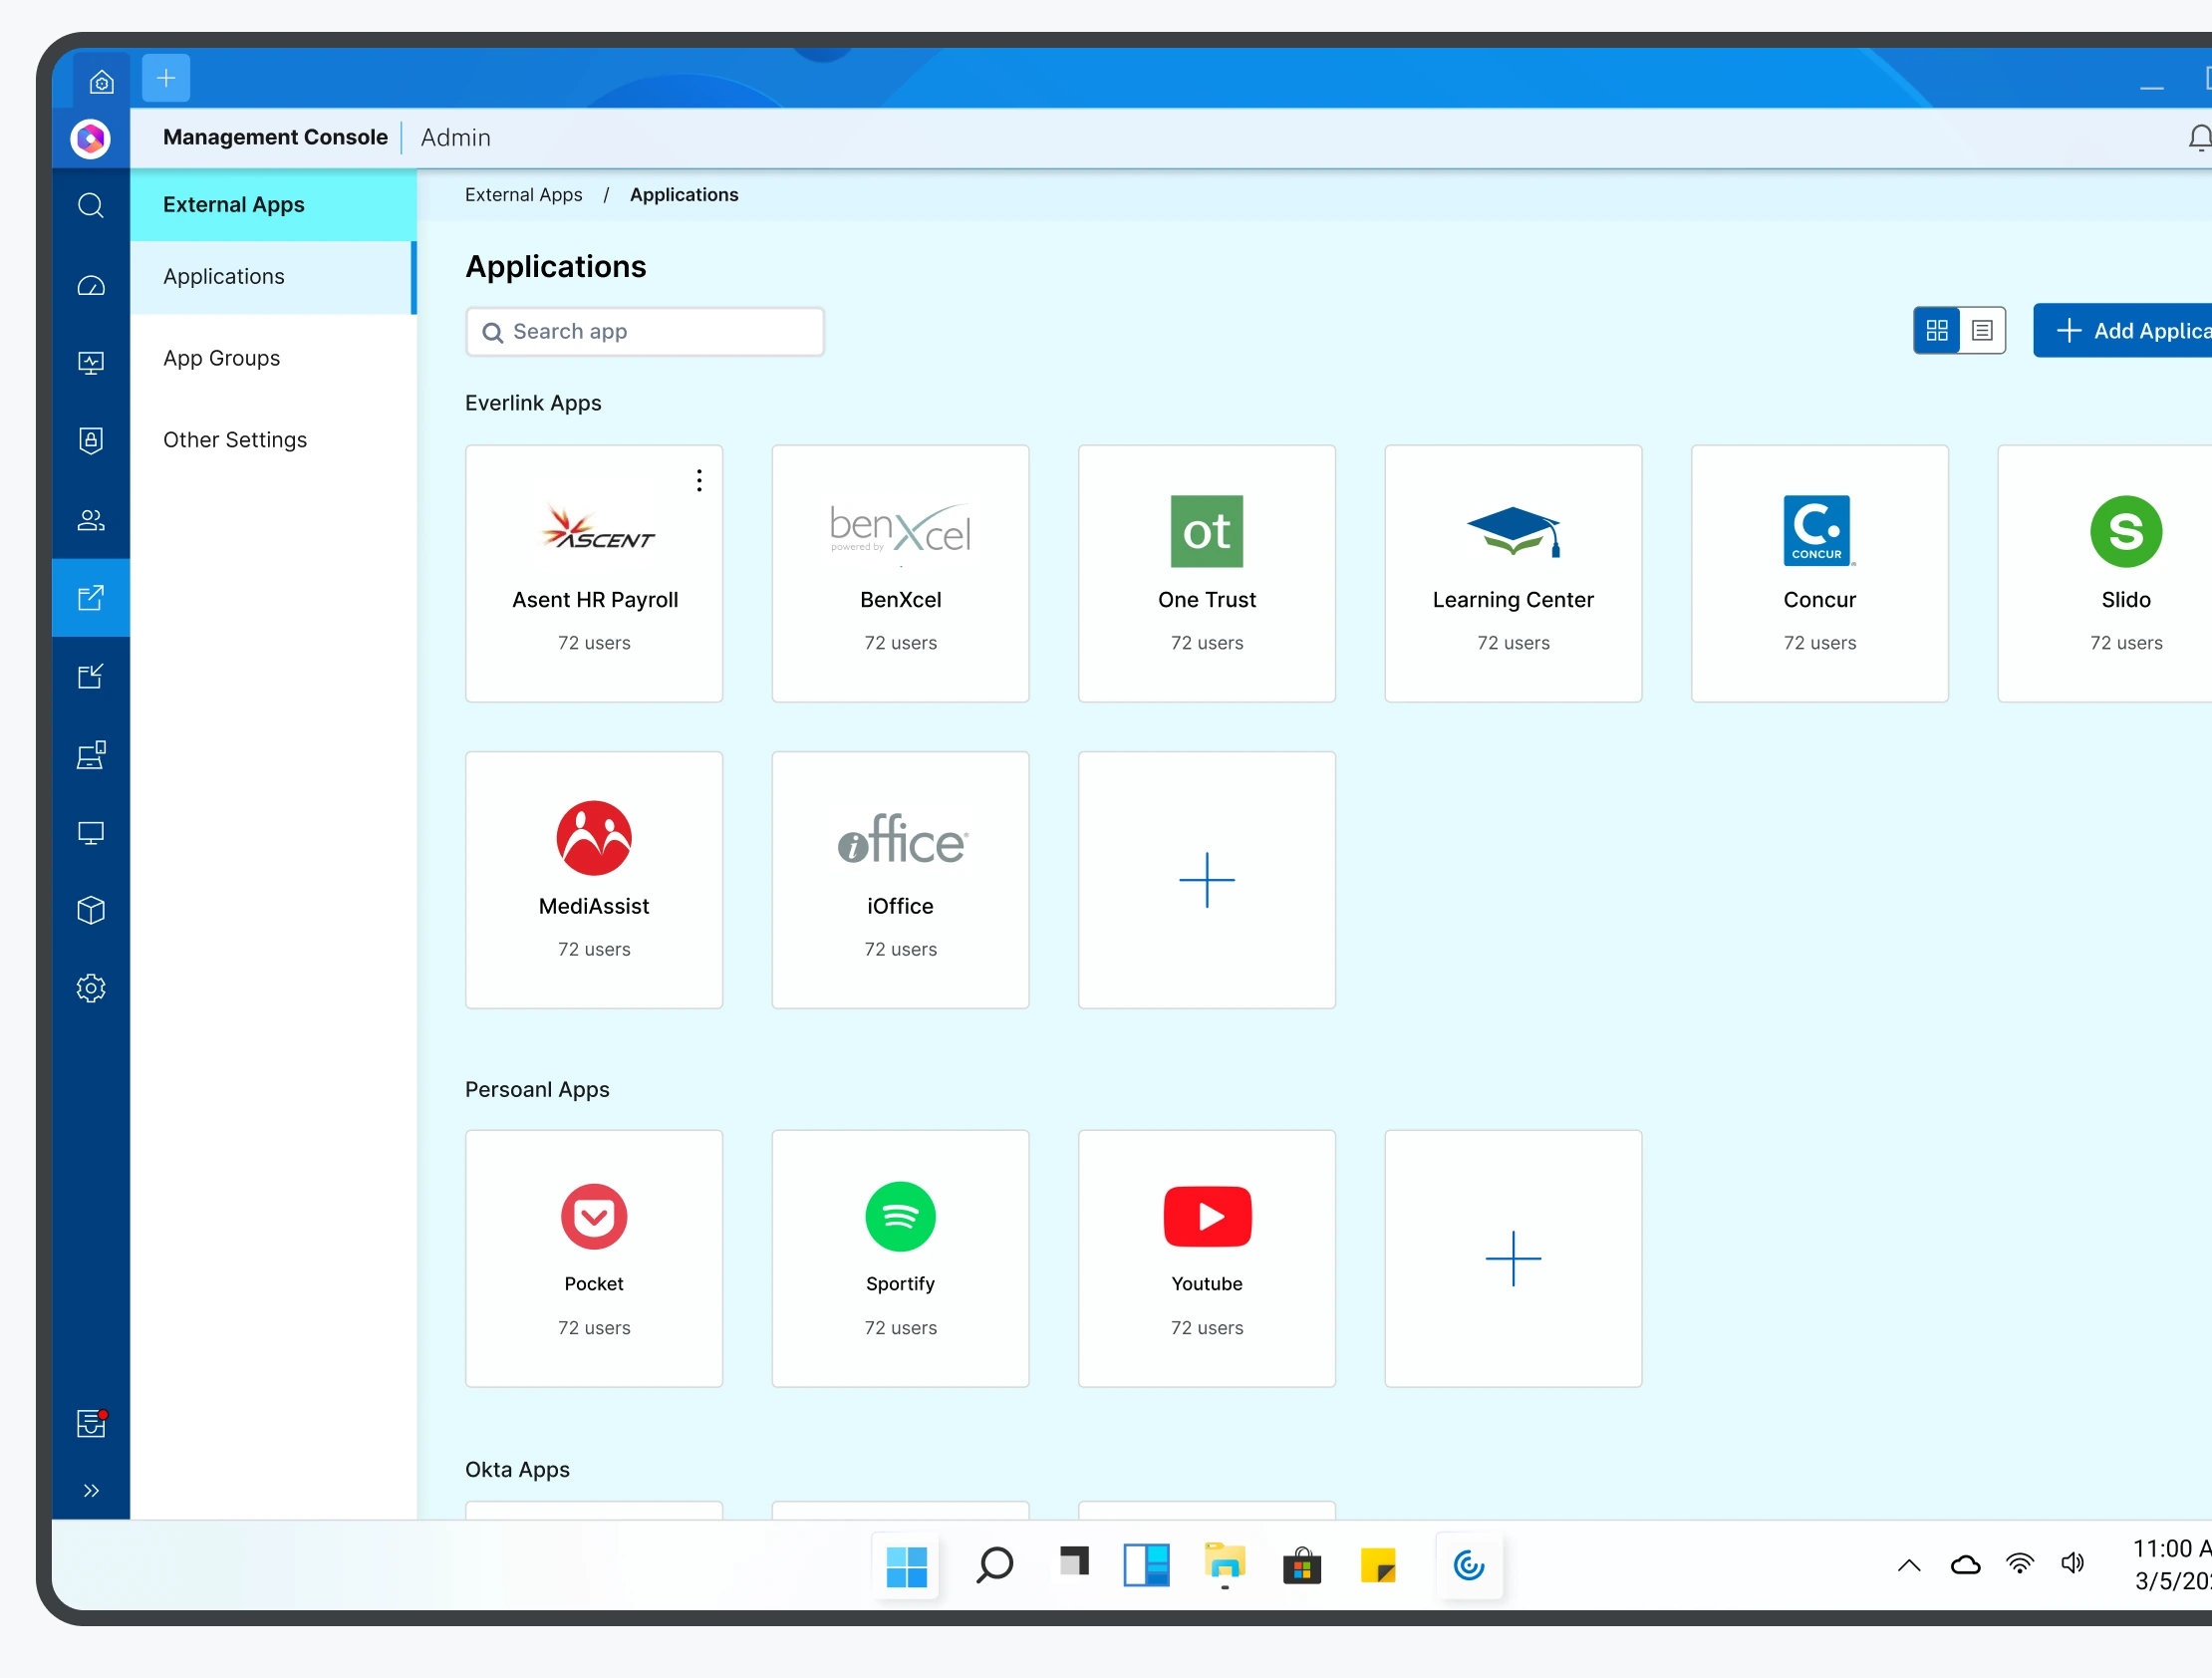Click the Search app input field
The width and height of the screenshot is (2212, 1678).
[x=645, y=332]
